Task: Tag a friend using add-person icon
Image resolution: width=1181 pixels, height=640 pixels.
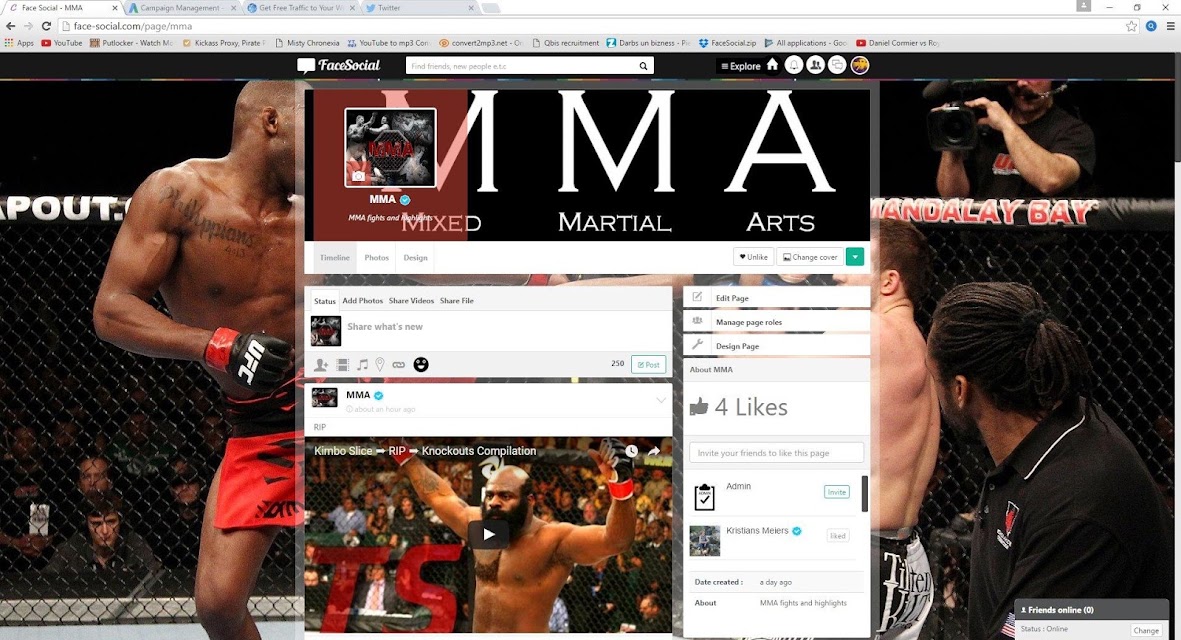Action: click(x=321, y=364)
